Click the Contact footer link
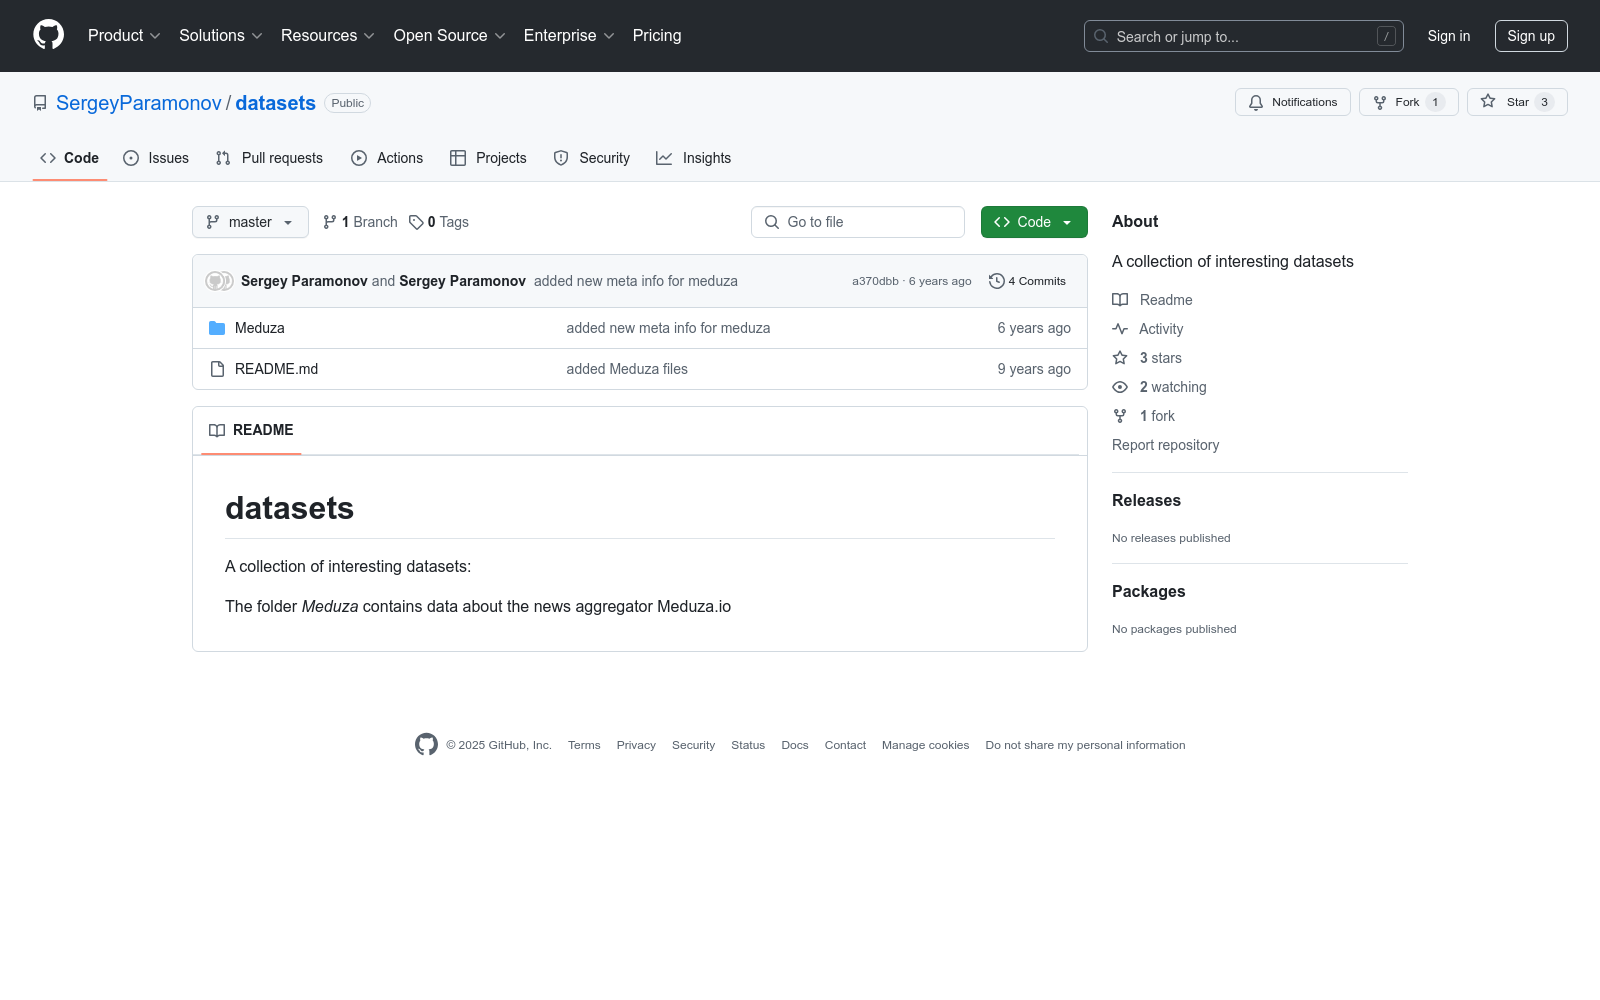The width and height of the screenshot is (1600, 1000). pyautogui.click(x=845, y=745)
